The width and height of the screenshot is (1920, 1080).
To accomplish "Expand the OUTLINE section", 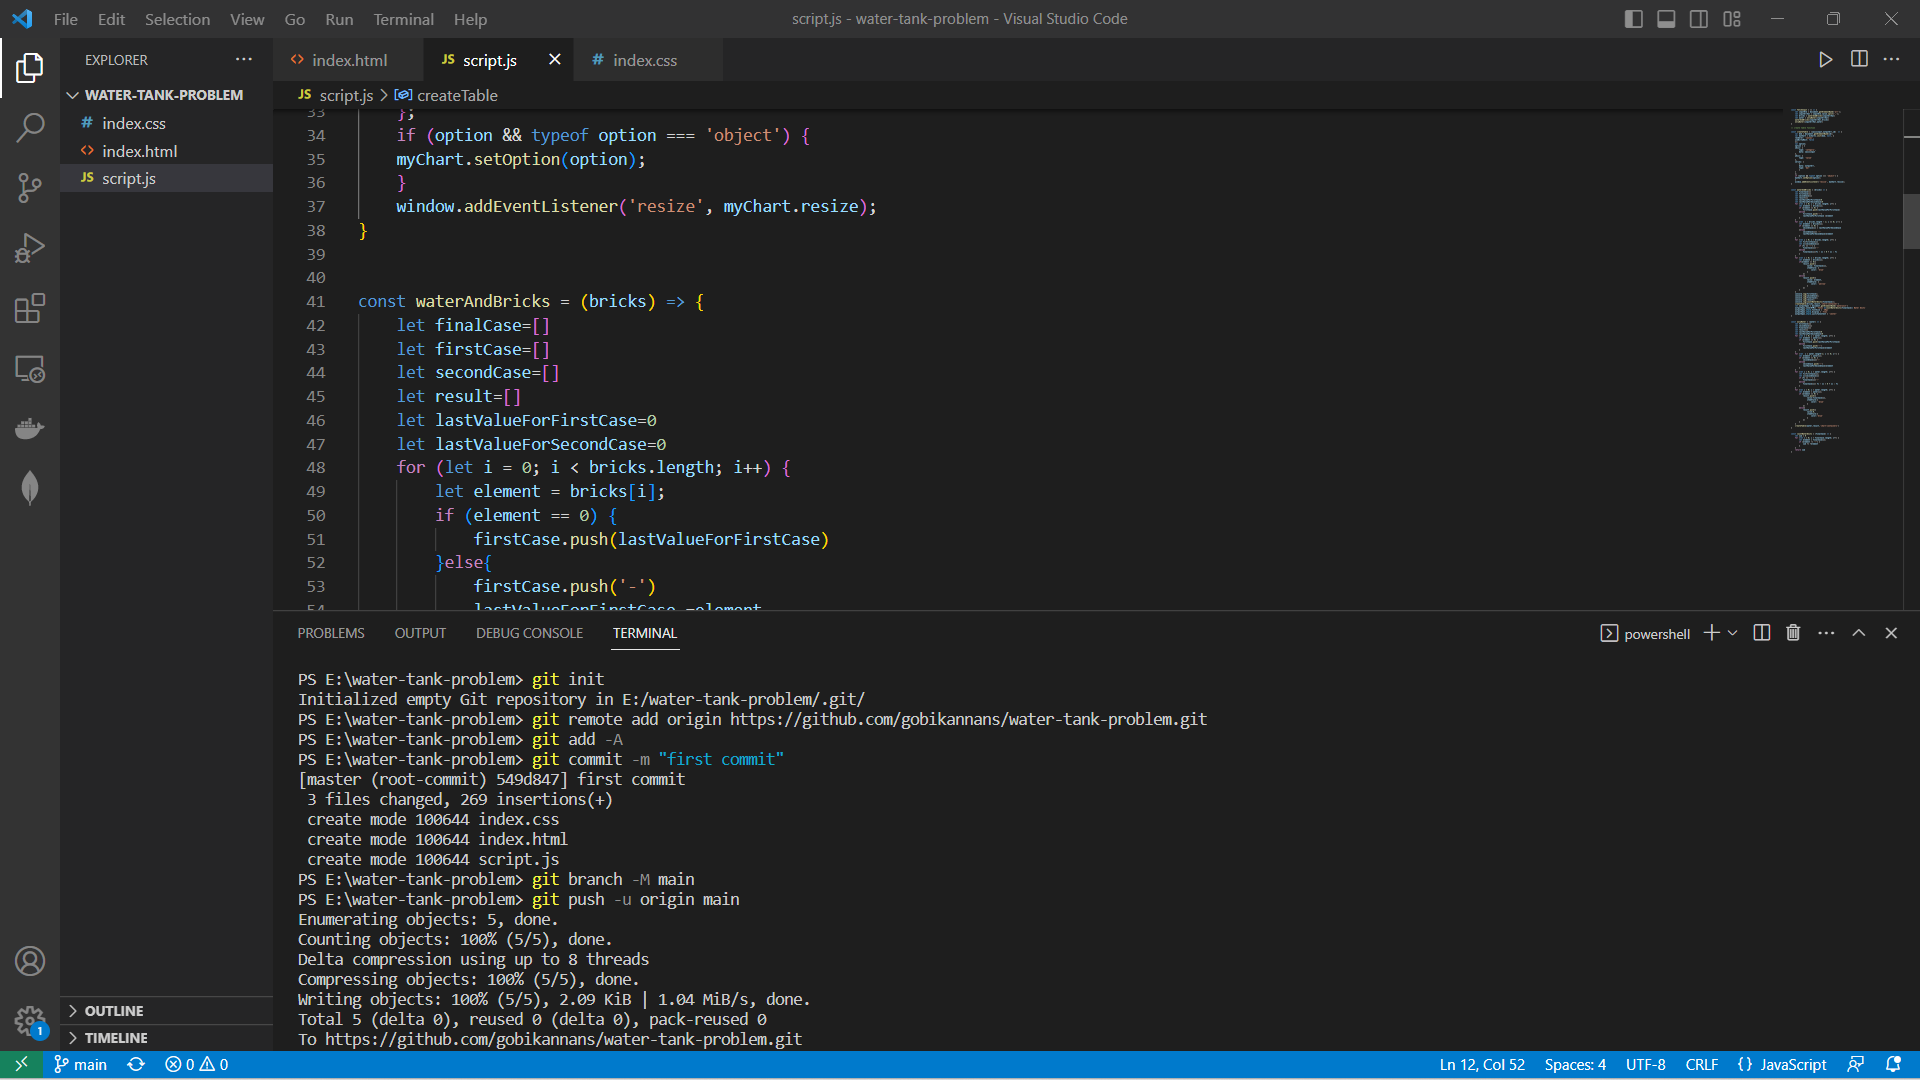I will 115,1011.
